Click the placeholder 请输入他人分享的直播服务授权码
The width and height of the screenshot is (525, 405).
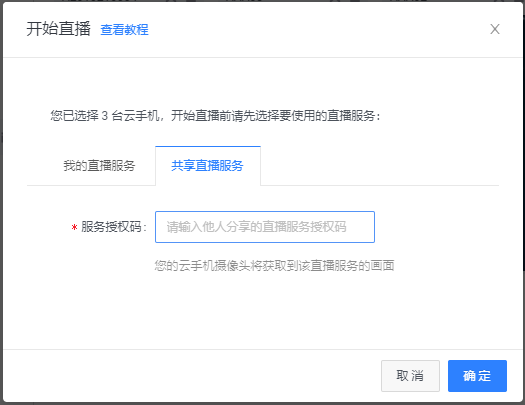pyautogui.click(x=256, y=227)
